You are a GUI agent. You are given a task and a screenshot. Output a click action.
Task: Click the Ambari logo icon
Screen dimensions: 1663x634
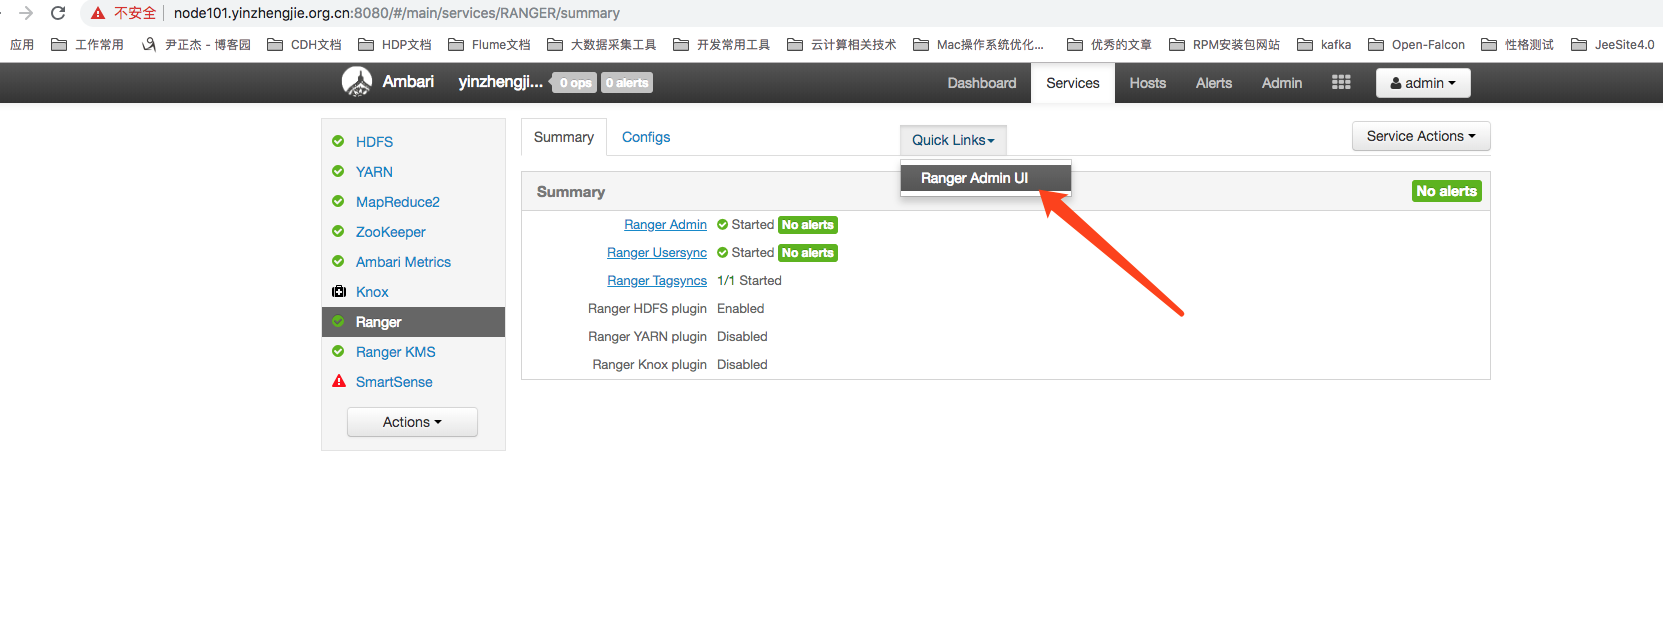357,82
